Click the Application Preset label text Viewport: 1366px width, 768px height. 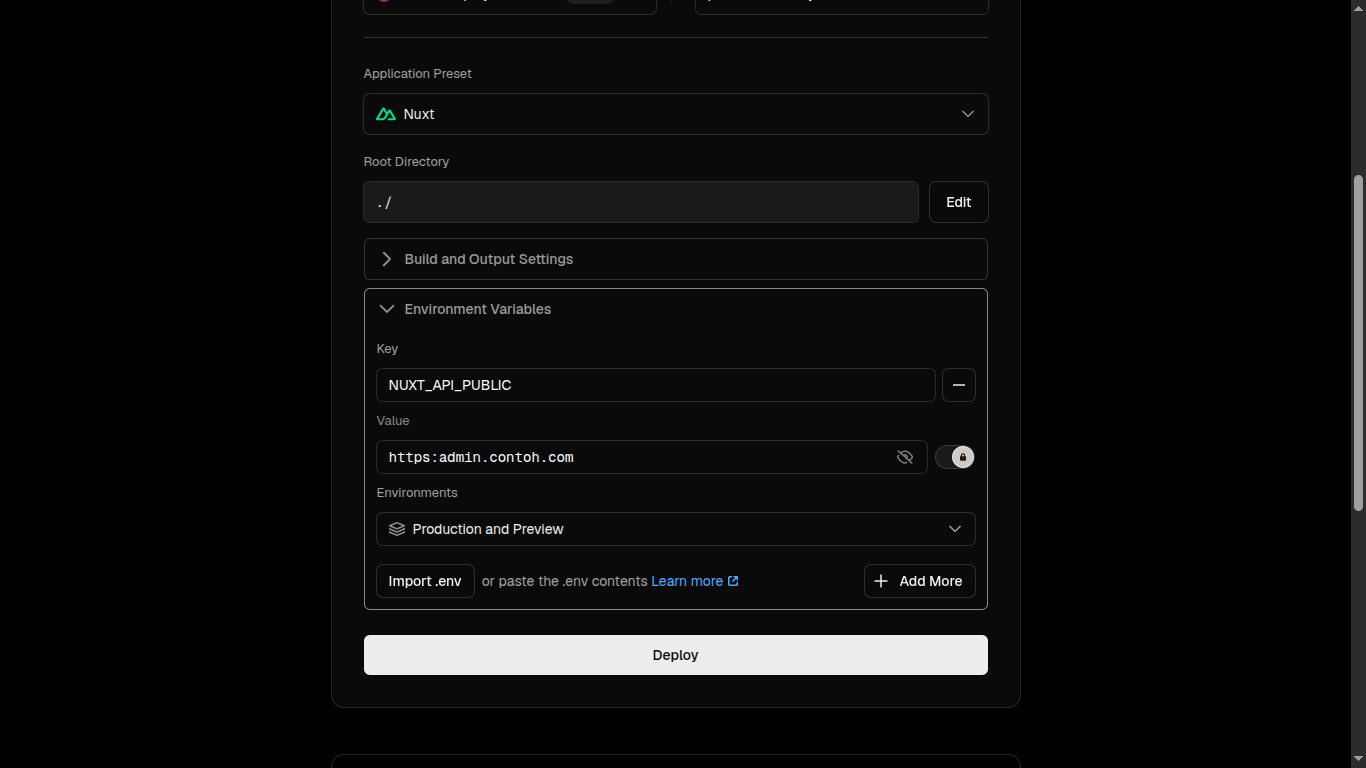tap(418, 74)
